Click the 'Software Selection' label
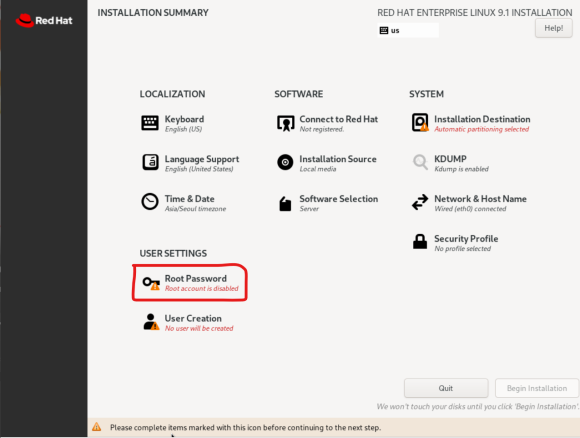 [x=338, y=199]
